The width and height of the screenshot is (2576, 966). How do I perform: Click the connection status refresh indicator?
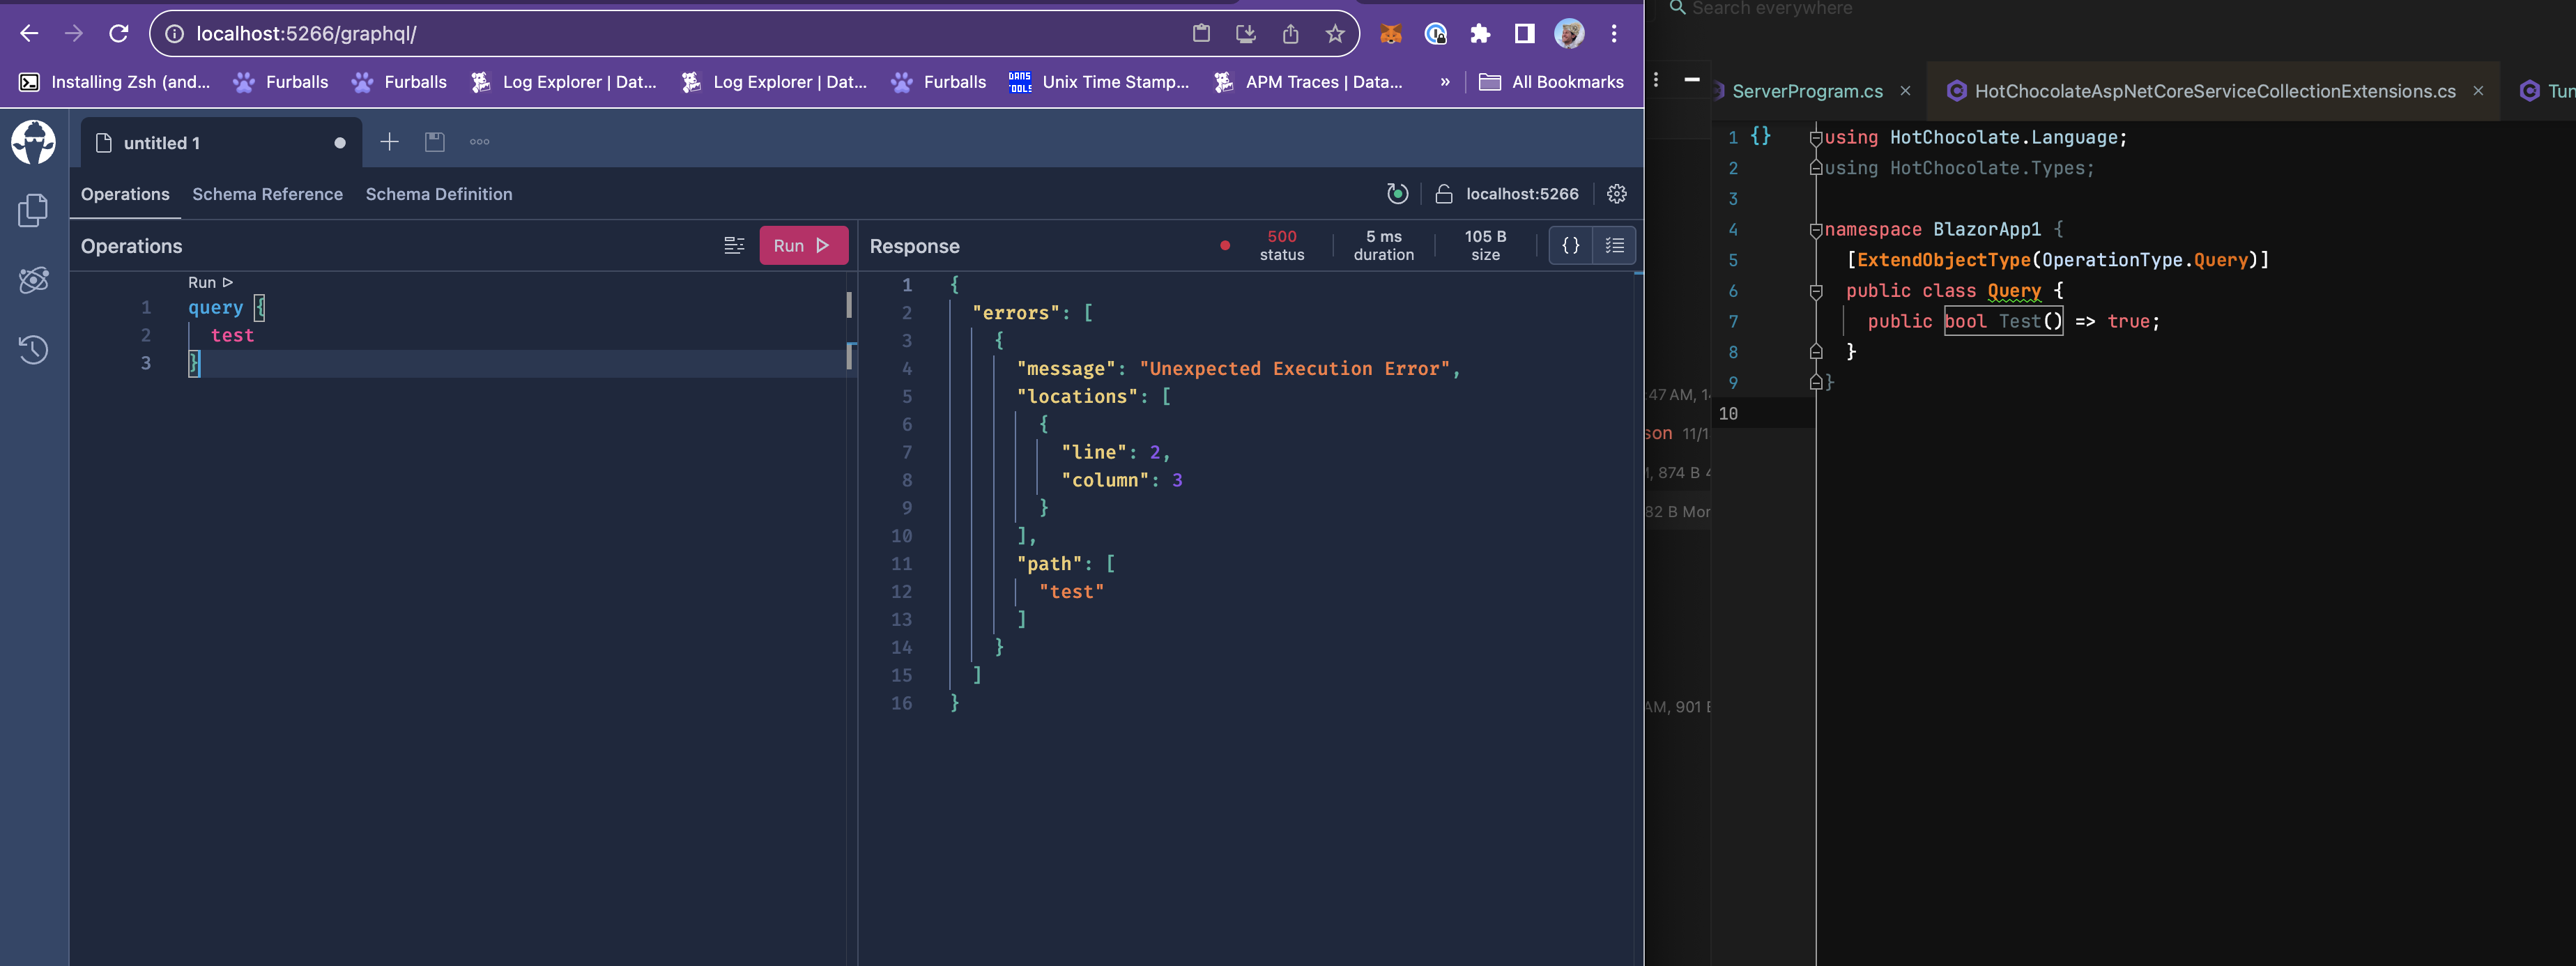click(x=1397, y=193)
